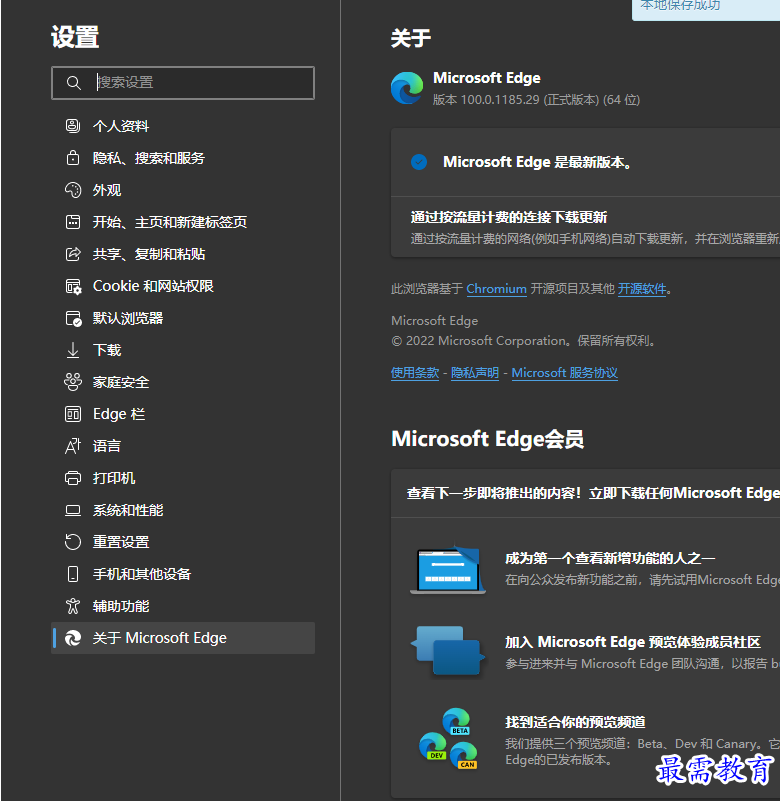Click the language icon for 语言
Screen dimensions: 780x801
tap(73, 446)
